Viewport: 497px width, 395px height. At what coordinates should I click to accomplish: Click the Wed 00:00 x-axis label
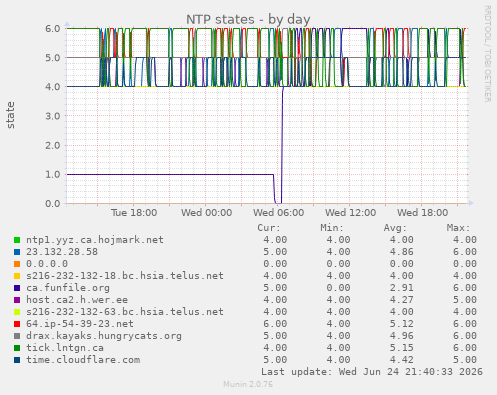(x=206, y=213)
